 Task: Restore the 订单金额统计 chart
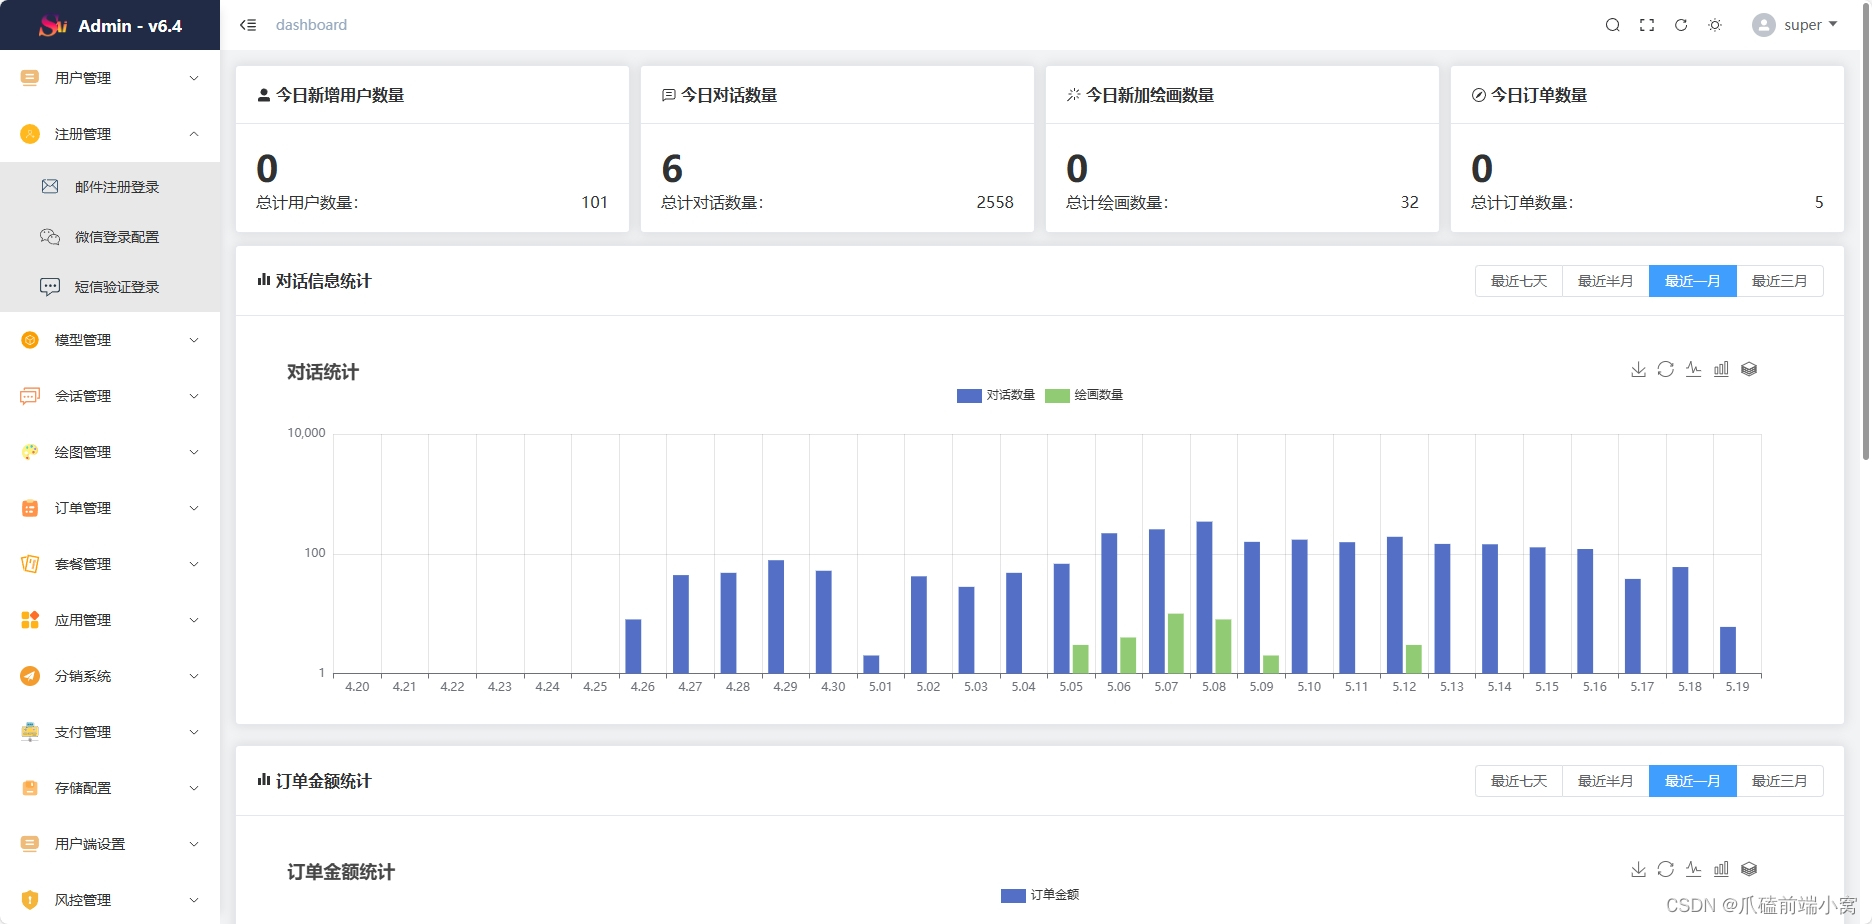(1665, 869)
